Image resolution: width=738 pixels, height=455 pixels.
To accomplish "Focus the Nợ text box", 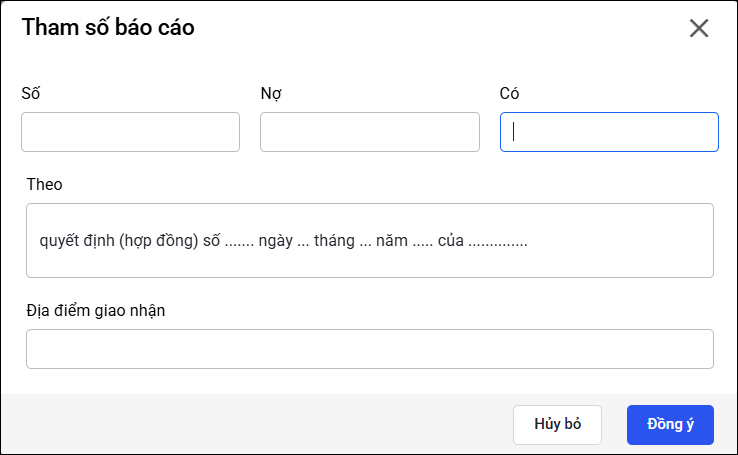I will [370, 132].
